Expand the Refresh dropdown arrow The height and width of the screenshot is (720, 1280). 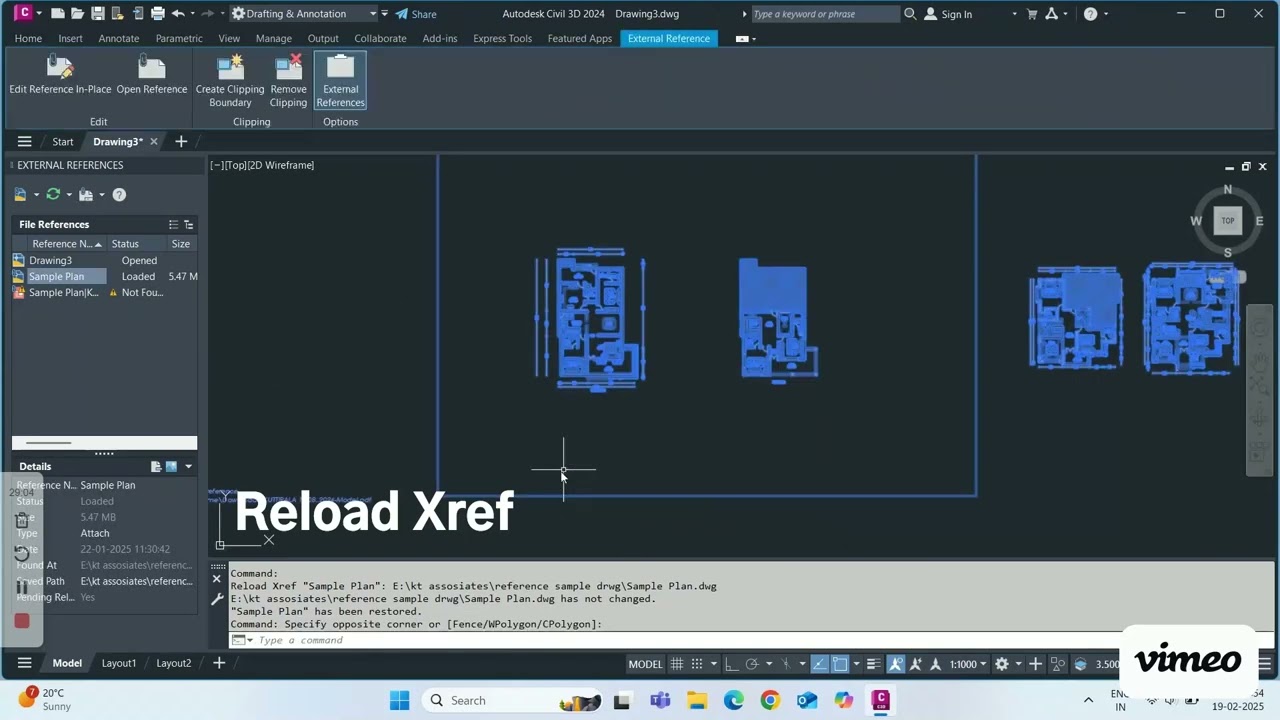(69, 195)
